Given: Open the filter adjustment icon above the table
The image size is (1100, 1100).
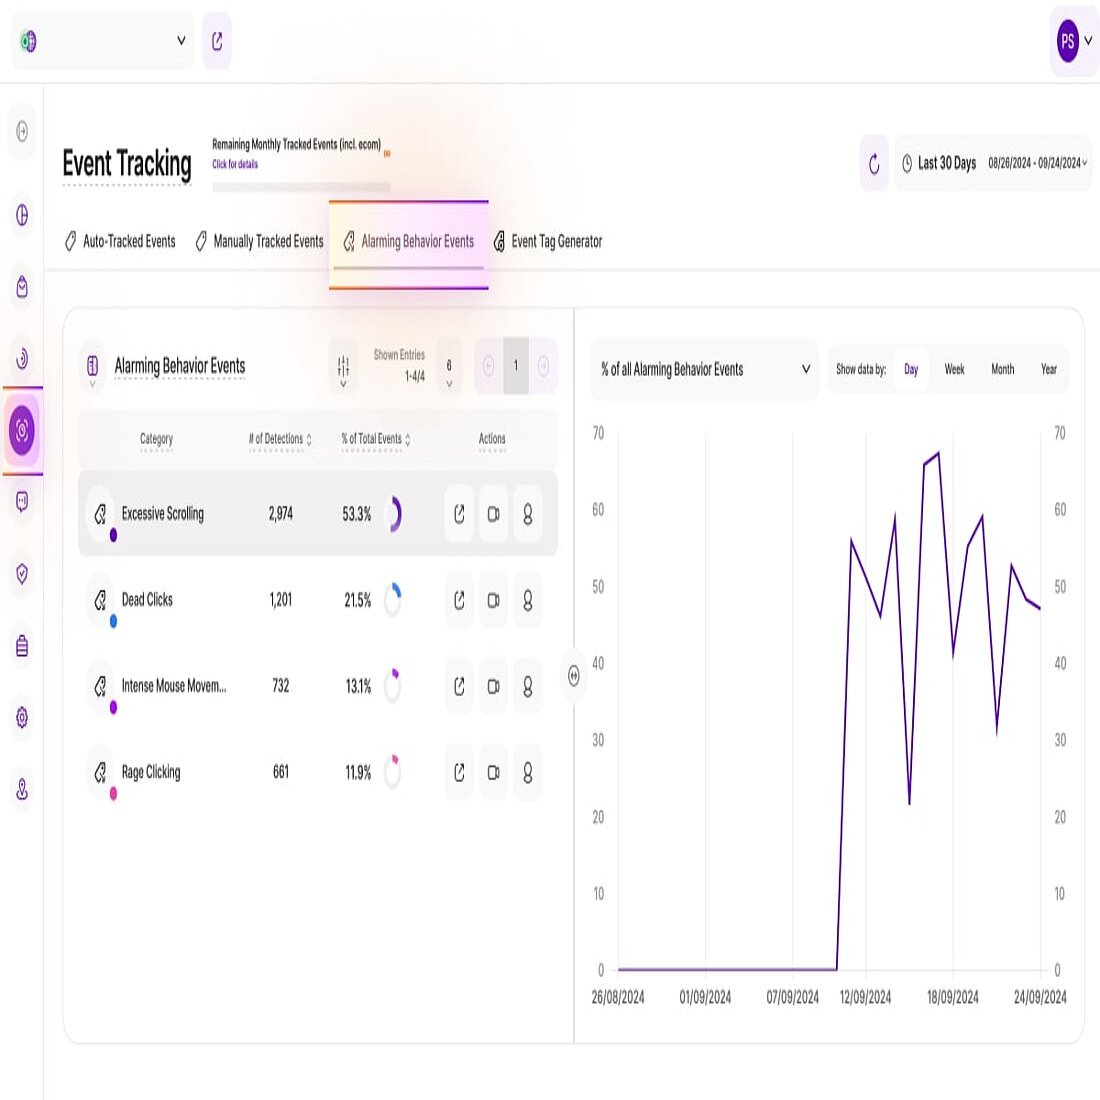Looking at the screenshot, I should [343, 366].
